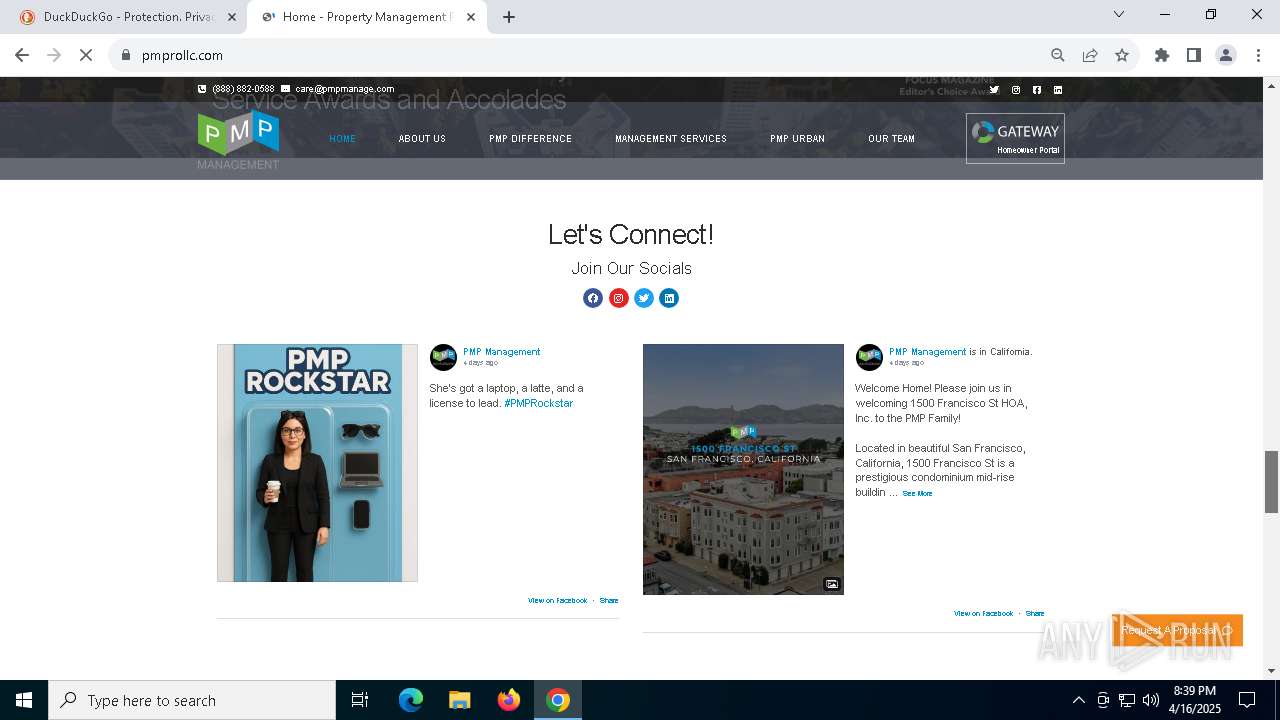Open the 1500 Francisco St post image
The image size is (1280, 720).
click(743, 469)
